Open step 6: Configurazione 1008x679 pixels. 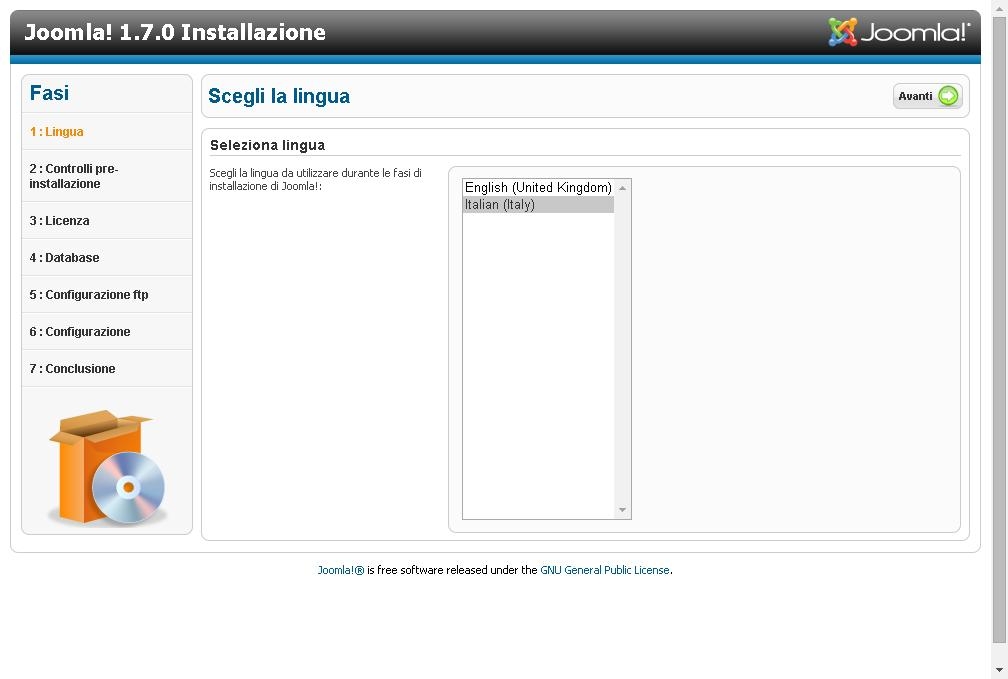click(80, 332)
